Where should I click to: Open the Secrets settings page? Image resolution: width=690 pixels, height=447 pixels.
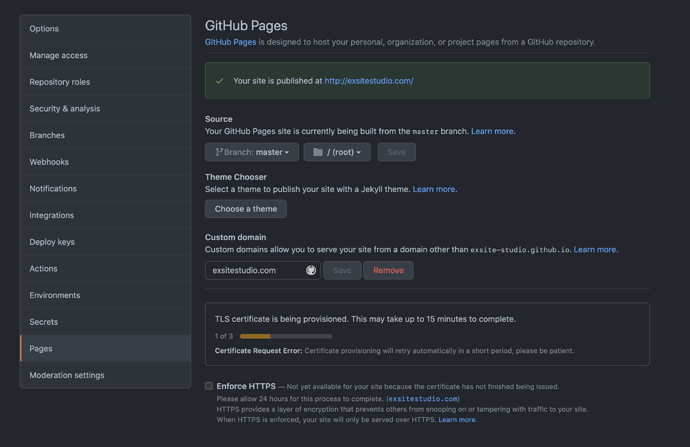coord(105,322)
